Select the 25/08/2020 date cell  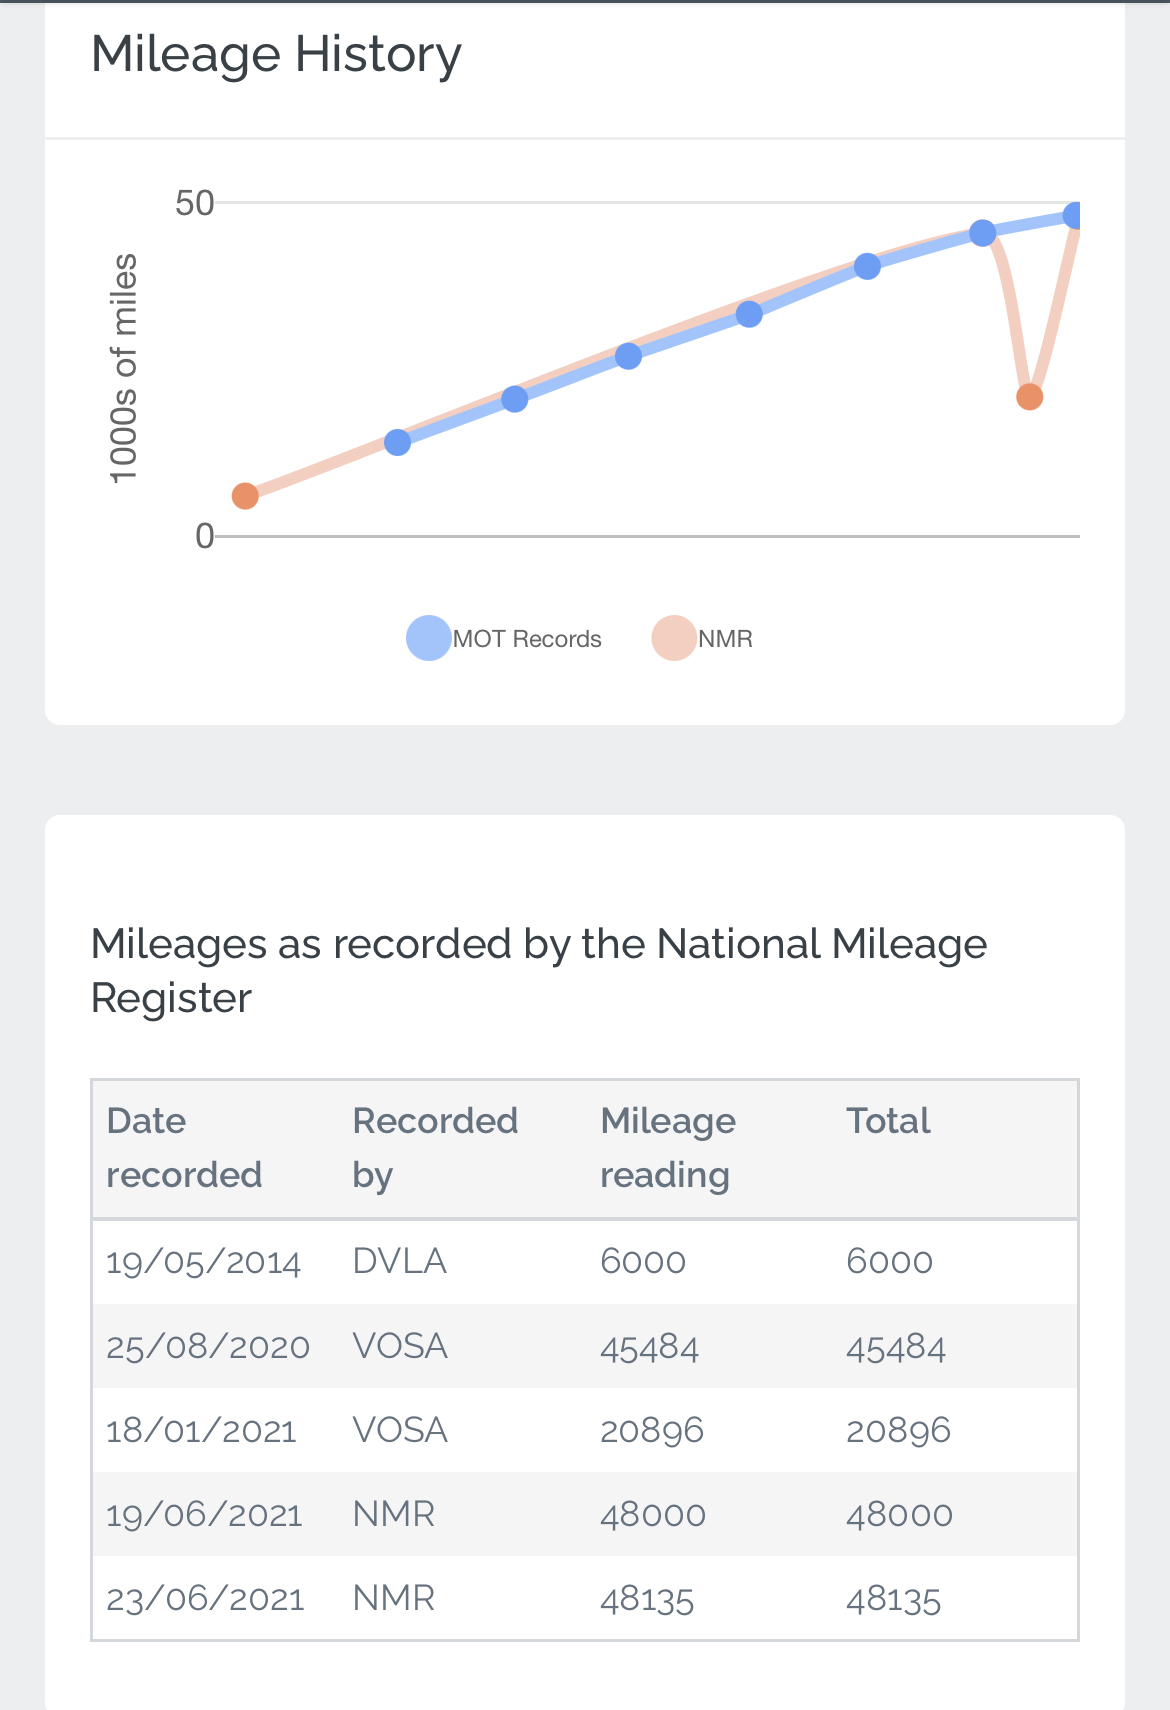coord(208,1346)
